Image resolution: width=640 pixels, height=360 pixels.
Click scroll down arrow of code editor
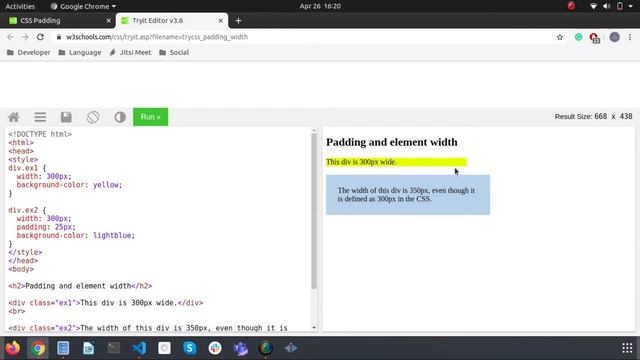[314, 327]
